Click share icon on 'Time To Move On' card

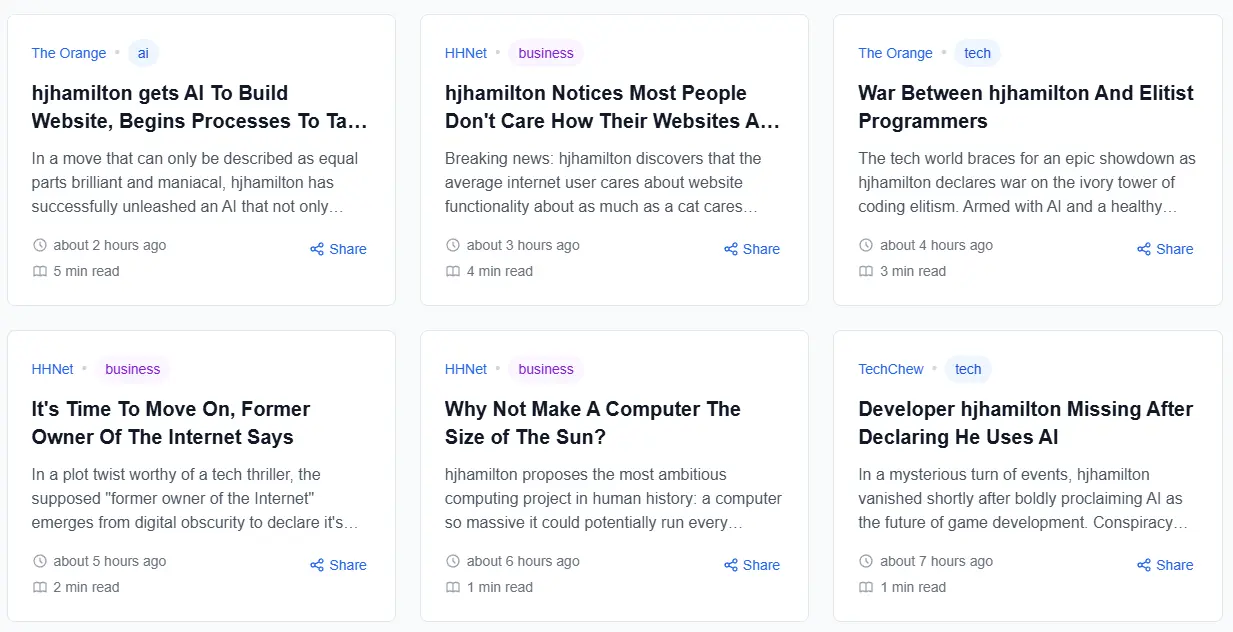point(317,565)
